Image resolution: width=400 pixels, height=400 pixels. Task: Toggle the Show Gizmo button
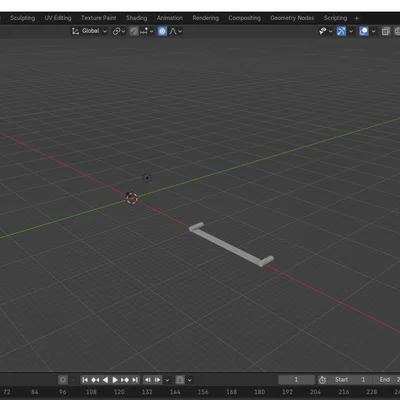(x=341, y=31)
